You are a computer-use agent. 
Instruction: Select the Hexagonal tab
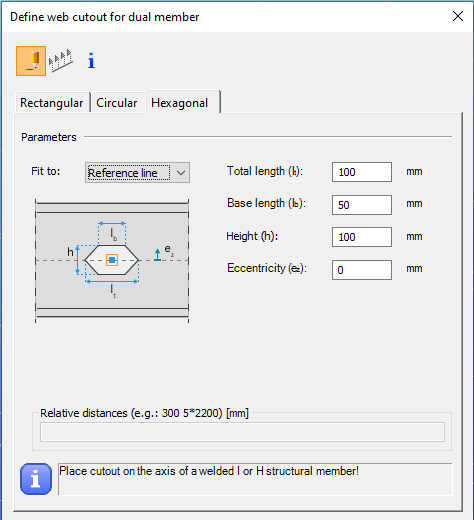click(180, 103)
